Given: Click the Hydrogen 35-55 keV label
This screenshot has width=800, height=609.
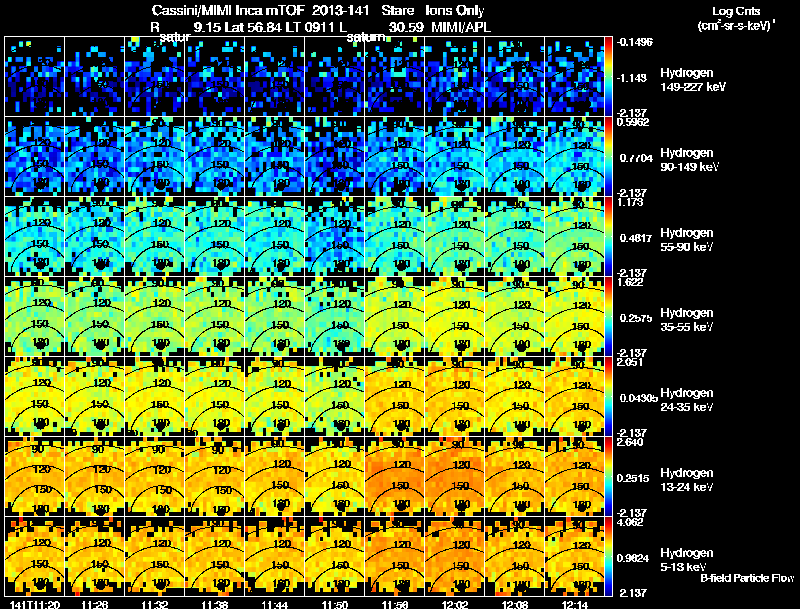Looking at the screenshot, I should (x=687, y=320).
